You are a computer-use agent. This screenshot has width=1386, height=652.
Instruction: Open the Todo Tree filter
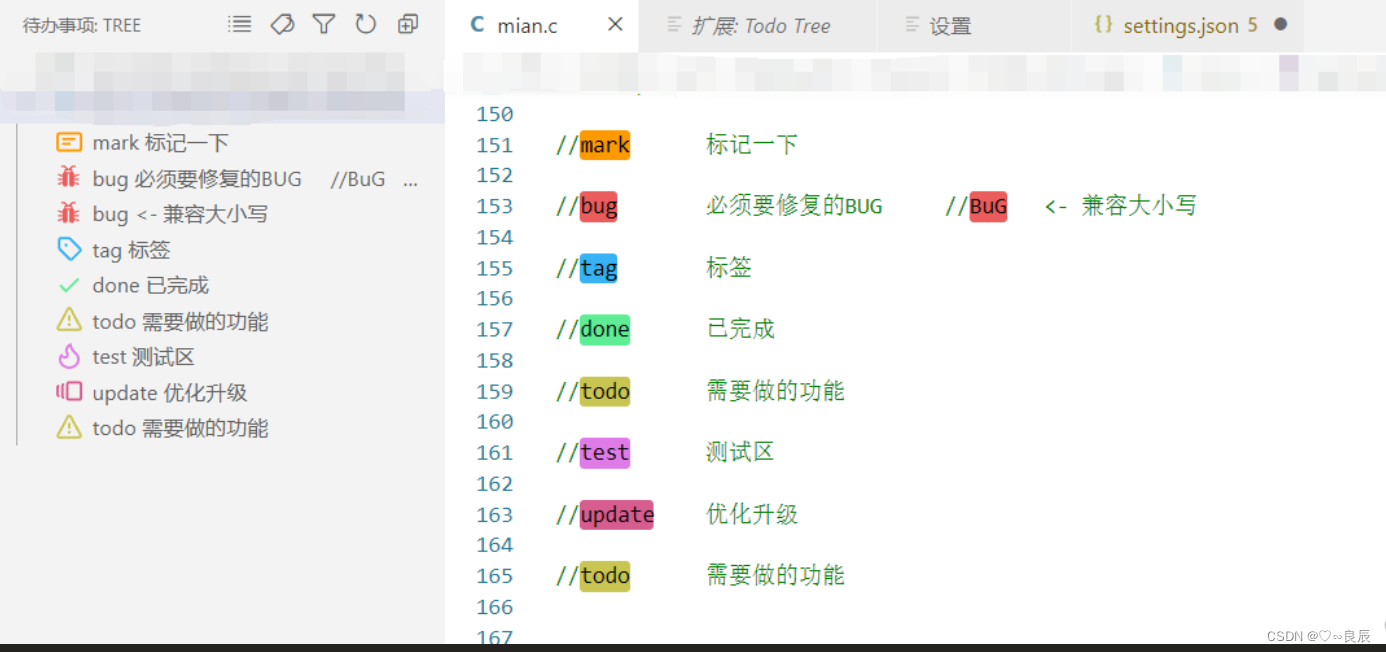pyautogui.click(x=323, y=24)
